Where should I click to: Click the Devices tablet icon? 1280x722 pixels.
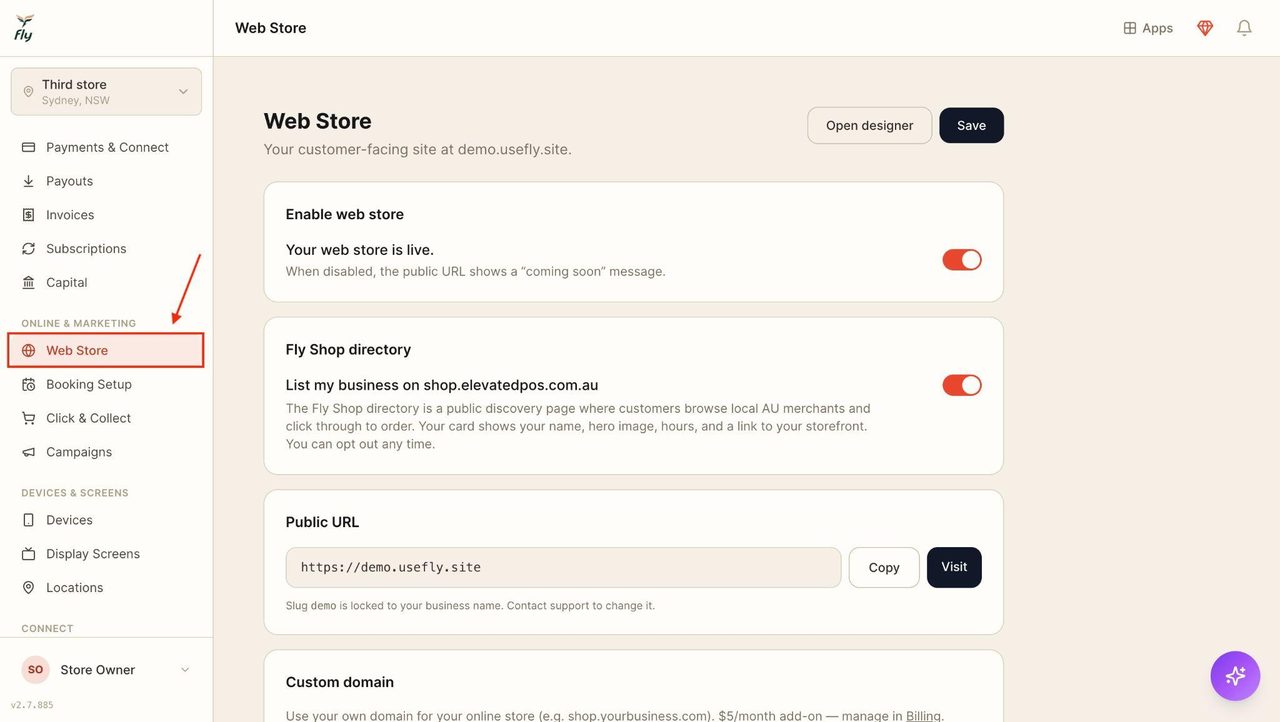coord(28,521)
